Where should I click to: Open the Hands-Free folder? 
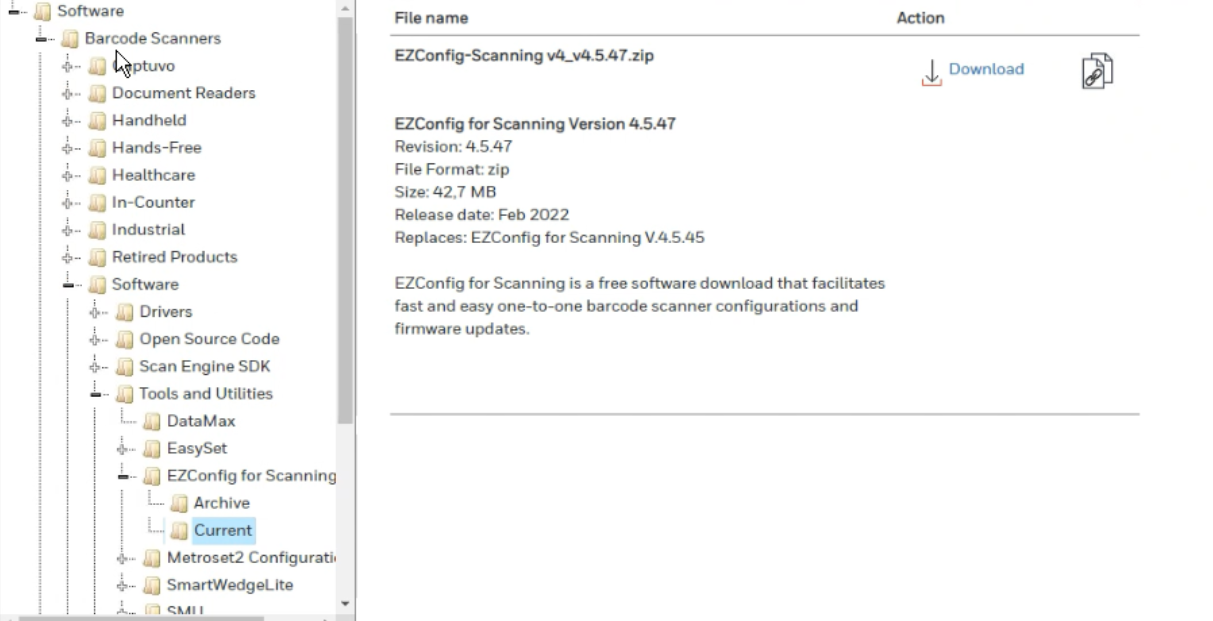click(x=157, y=147)
